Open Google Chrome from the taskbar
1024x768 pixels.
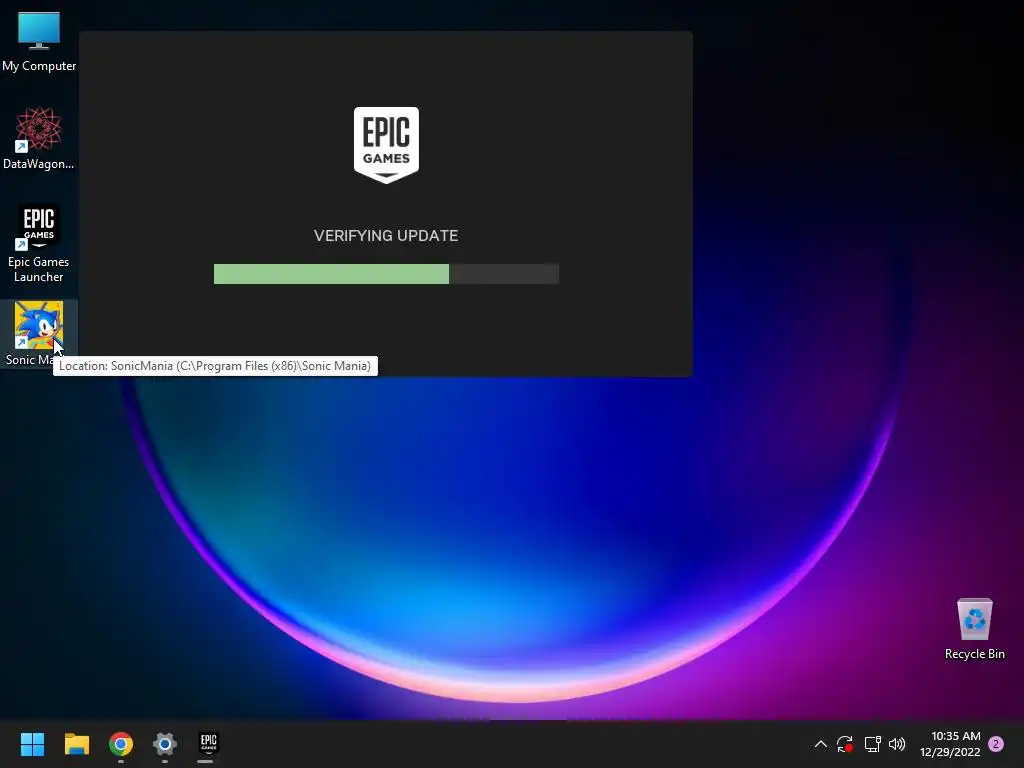point(121,744)
